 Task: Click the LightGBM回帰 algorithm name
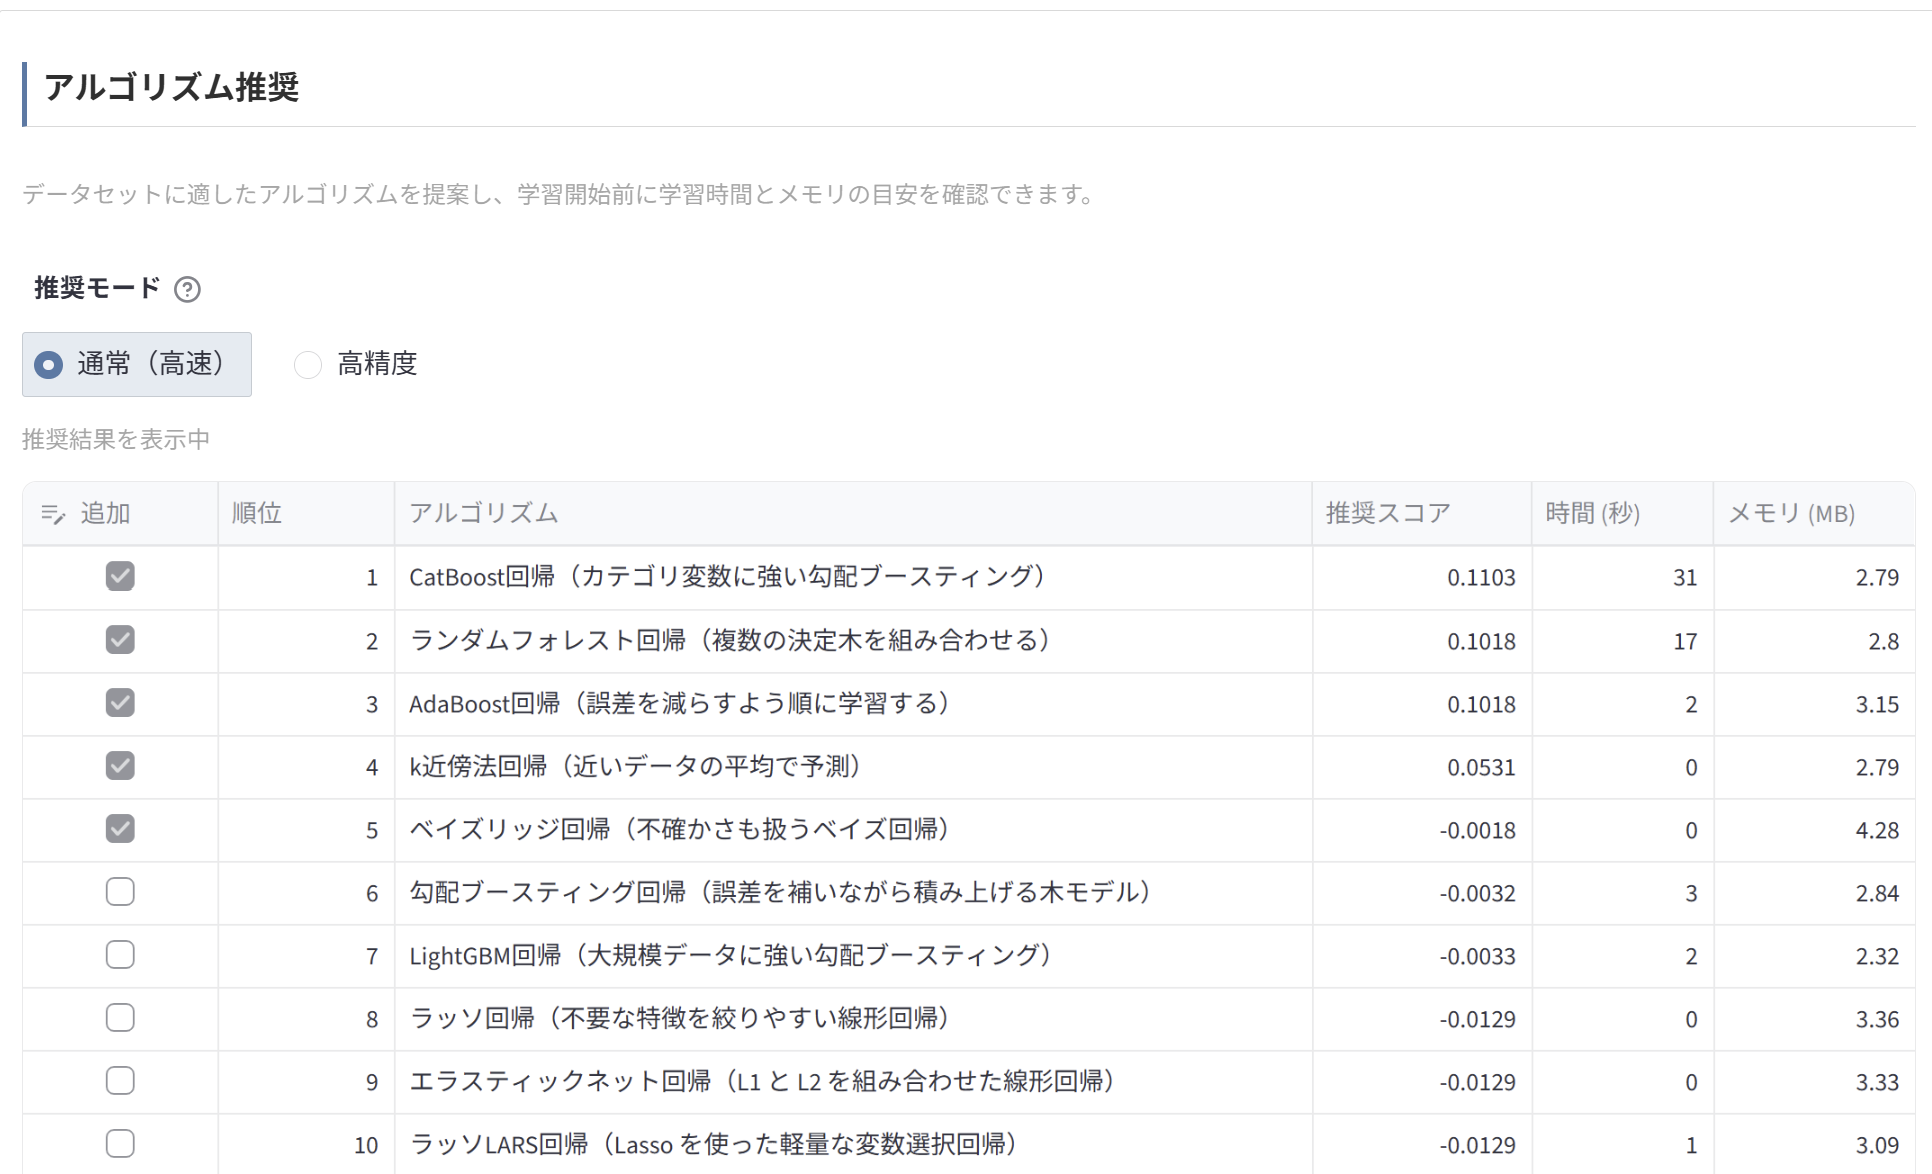click(x=731, y=955)
